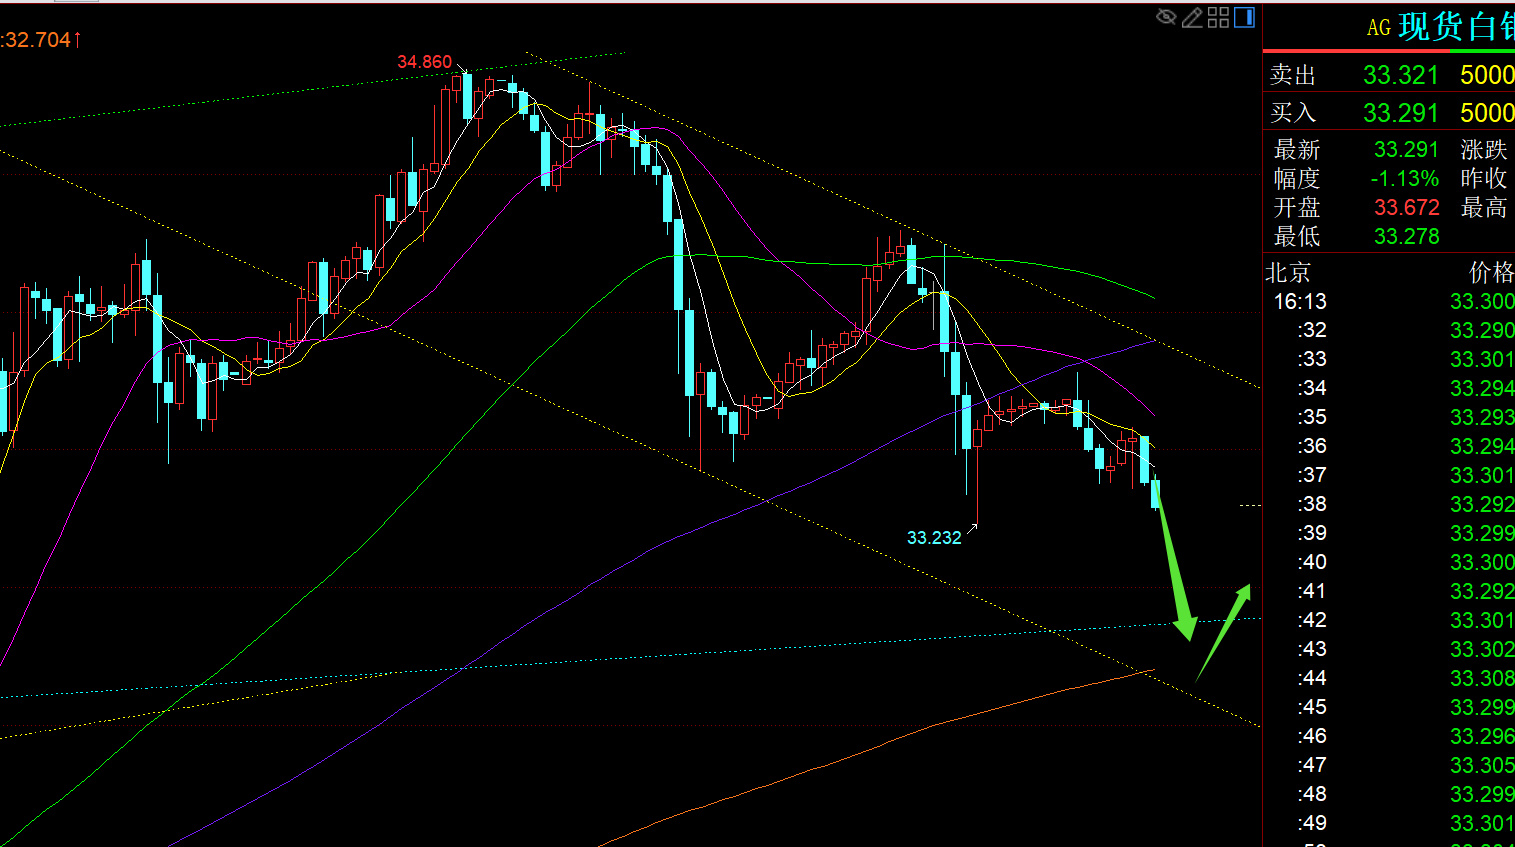Toggle the hide-indicators eye icon

1166,17
